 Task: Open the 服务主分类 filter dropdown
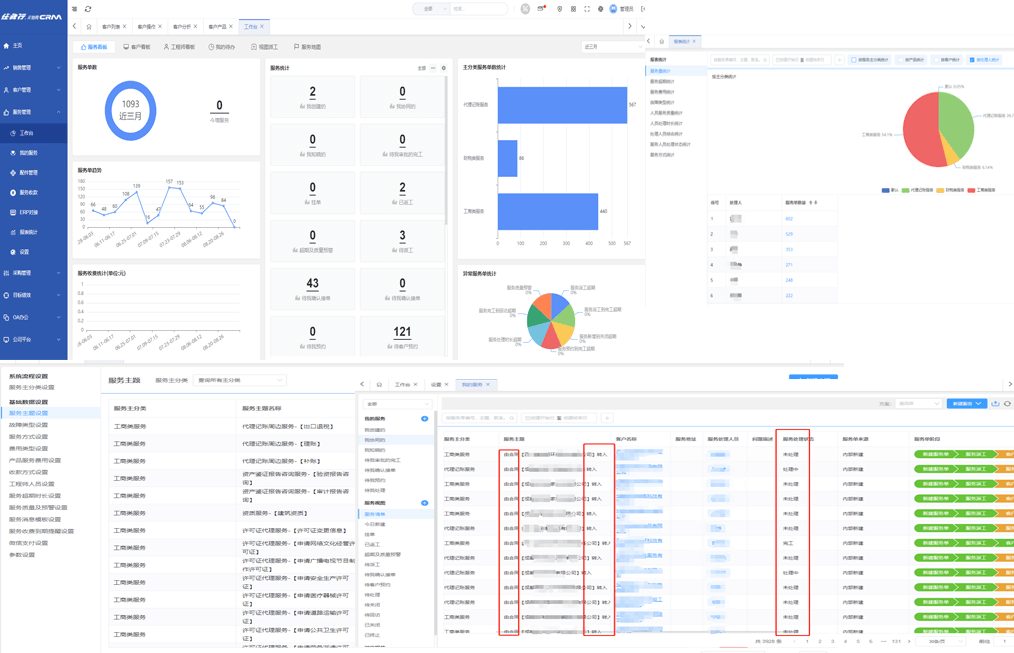(241, 381)
